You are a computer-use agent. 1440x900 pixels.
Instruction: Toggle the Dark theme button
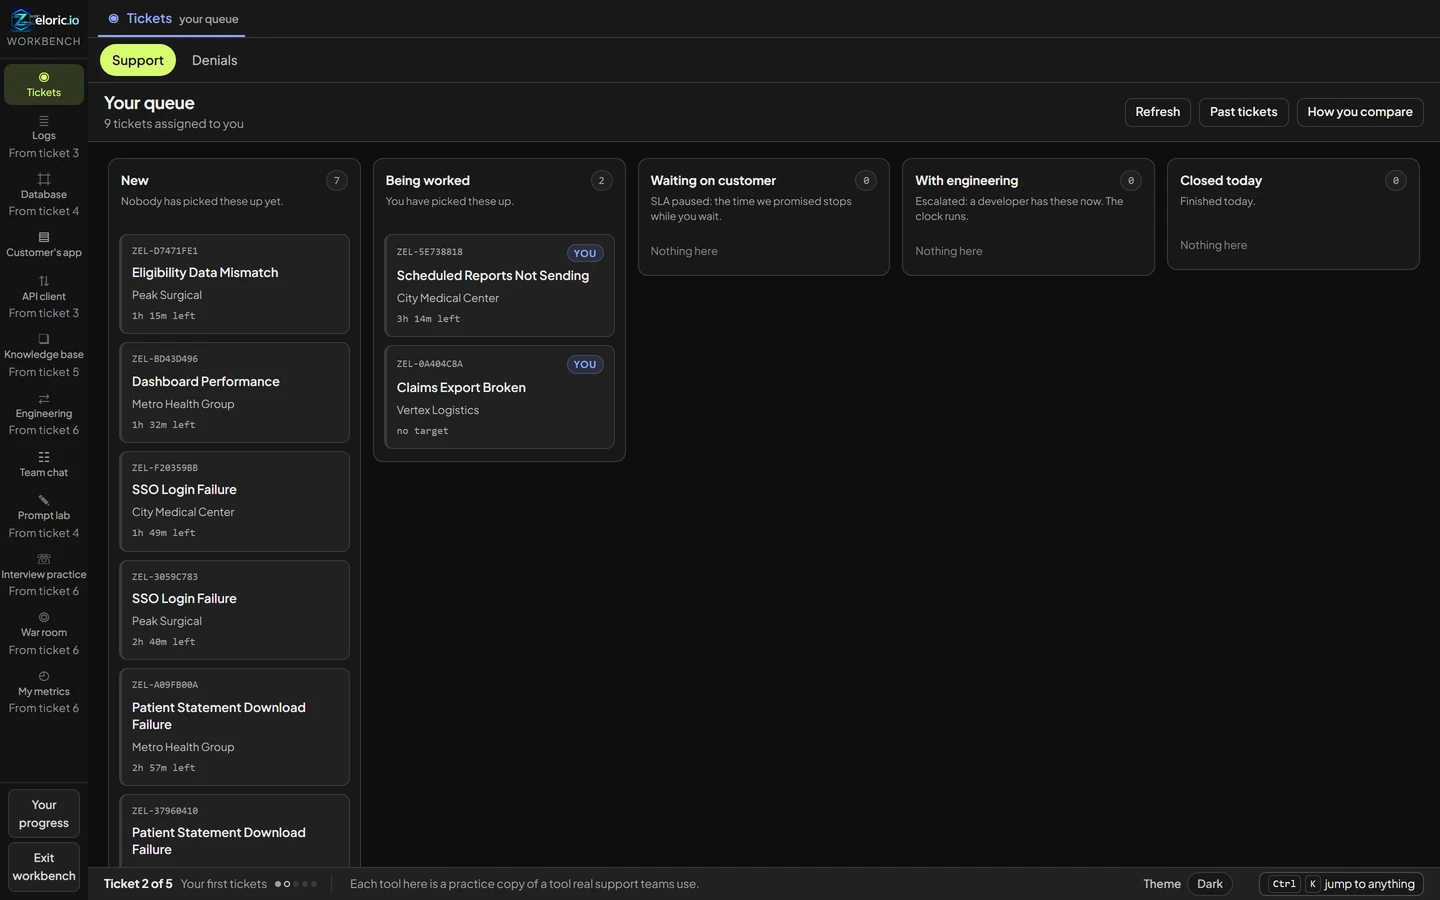click(1210, 884)
